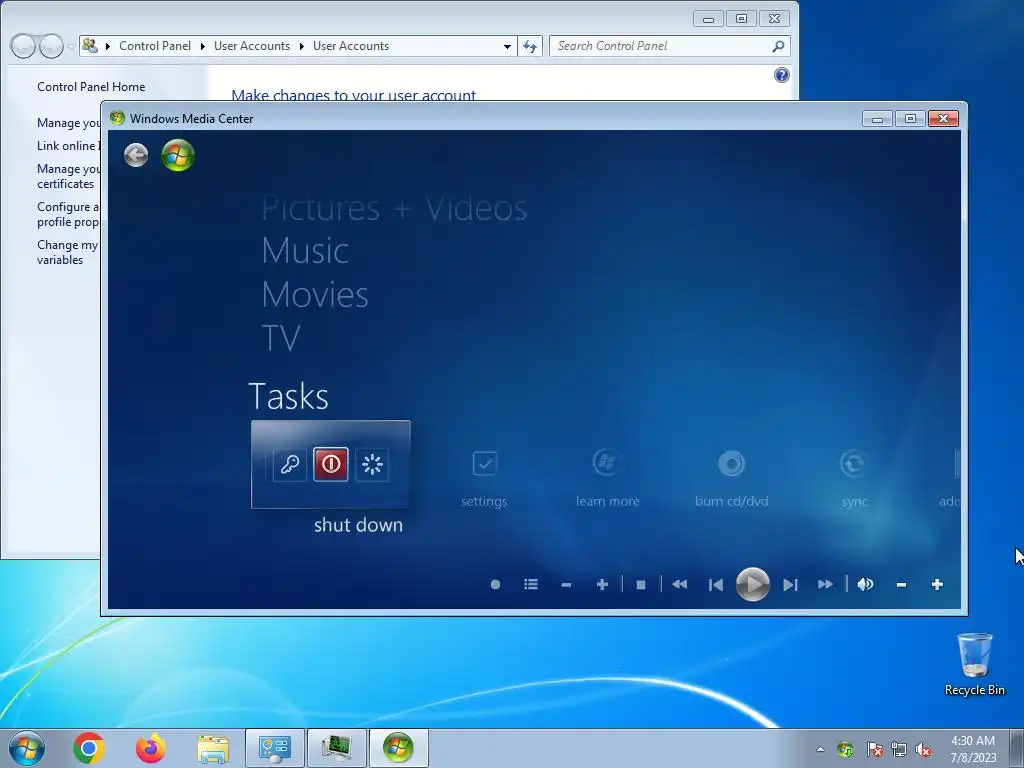Select the key (lock) icon under Tasks
Image resolution: width=1024 pixels, height=768 pixels.
coord(289,464)
